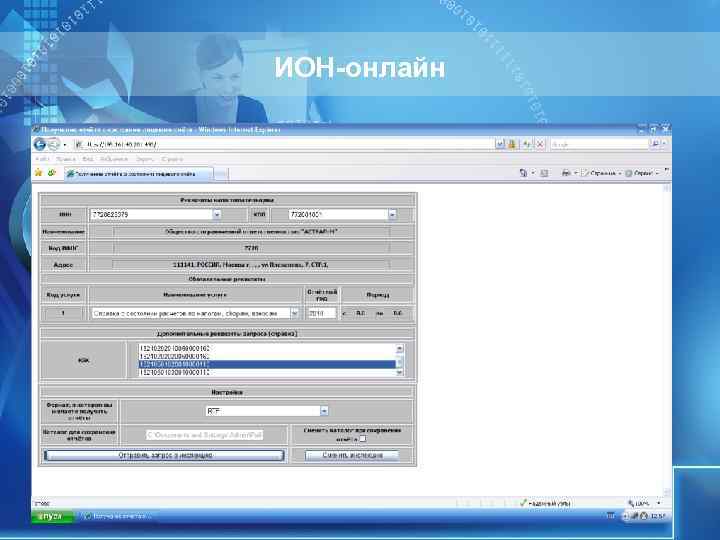Click the report save folder path field
The image size is (720, 540).
pos(205,434)
